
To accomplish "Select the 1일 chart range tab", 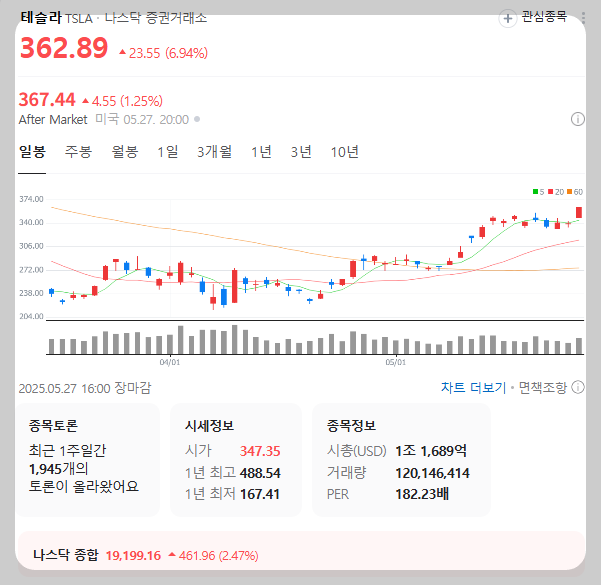I will point(168,152).
